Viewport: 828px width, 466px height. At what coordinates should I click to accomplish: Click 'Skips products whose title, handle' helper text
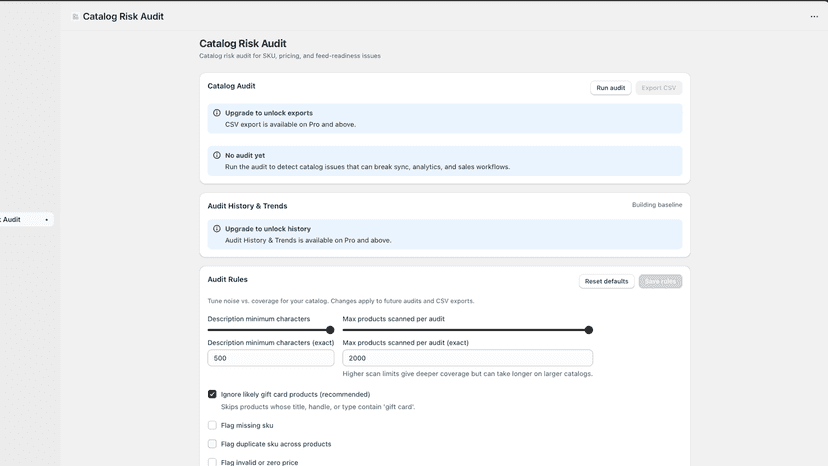click(318, 407)
